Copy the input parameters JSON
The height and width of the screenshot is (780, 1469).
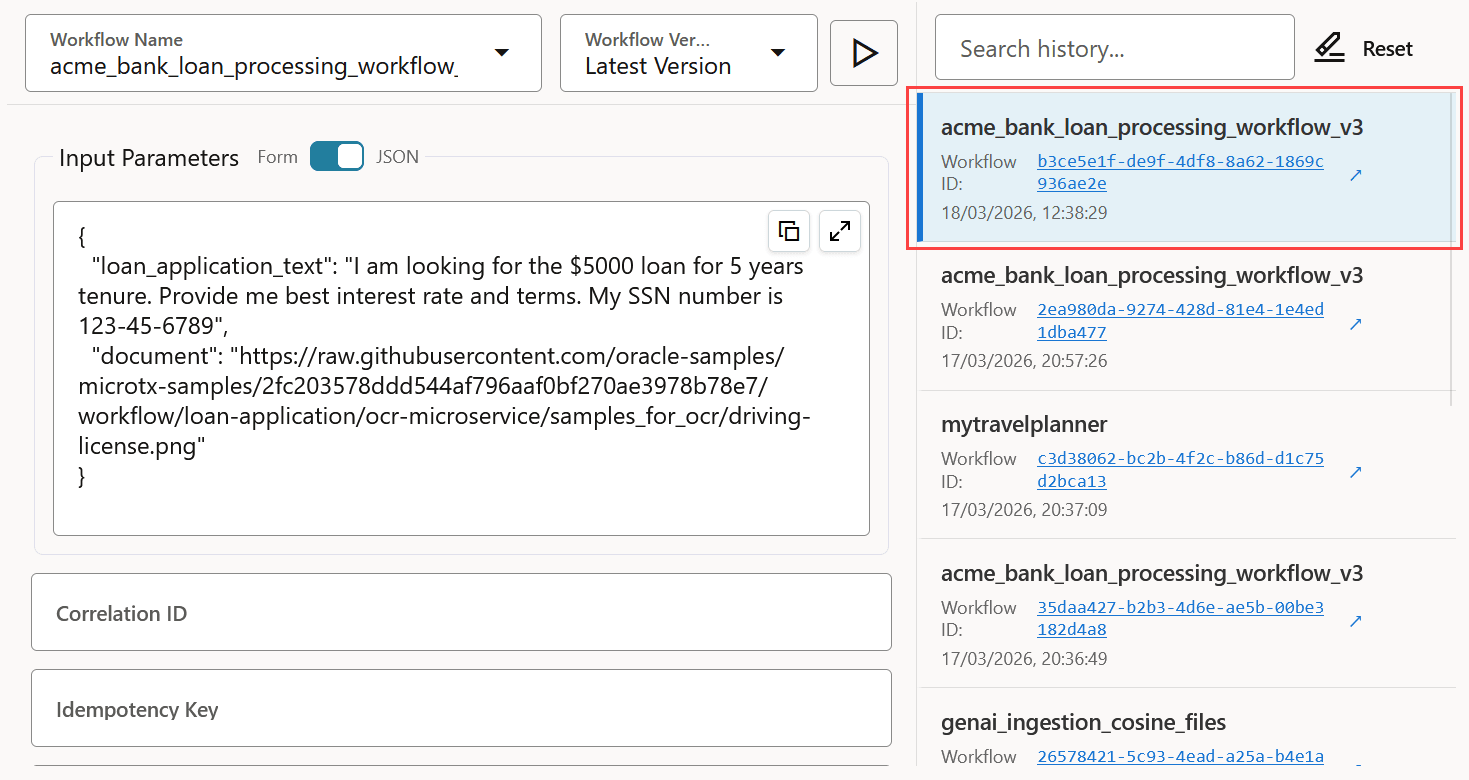pyautogui.click(x=789, y=231)
